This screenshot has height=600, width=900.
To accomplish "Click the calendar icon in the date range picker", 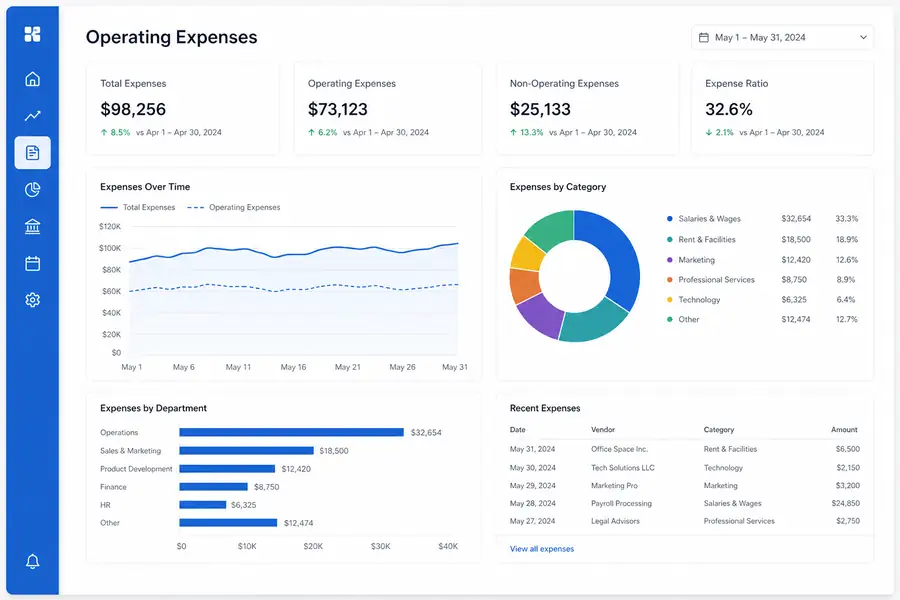I will pyautogui.click(x=704, y=37).
